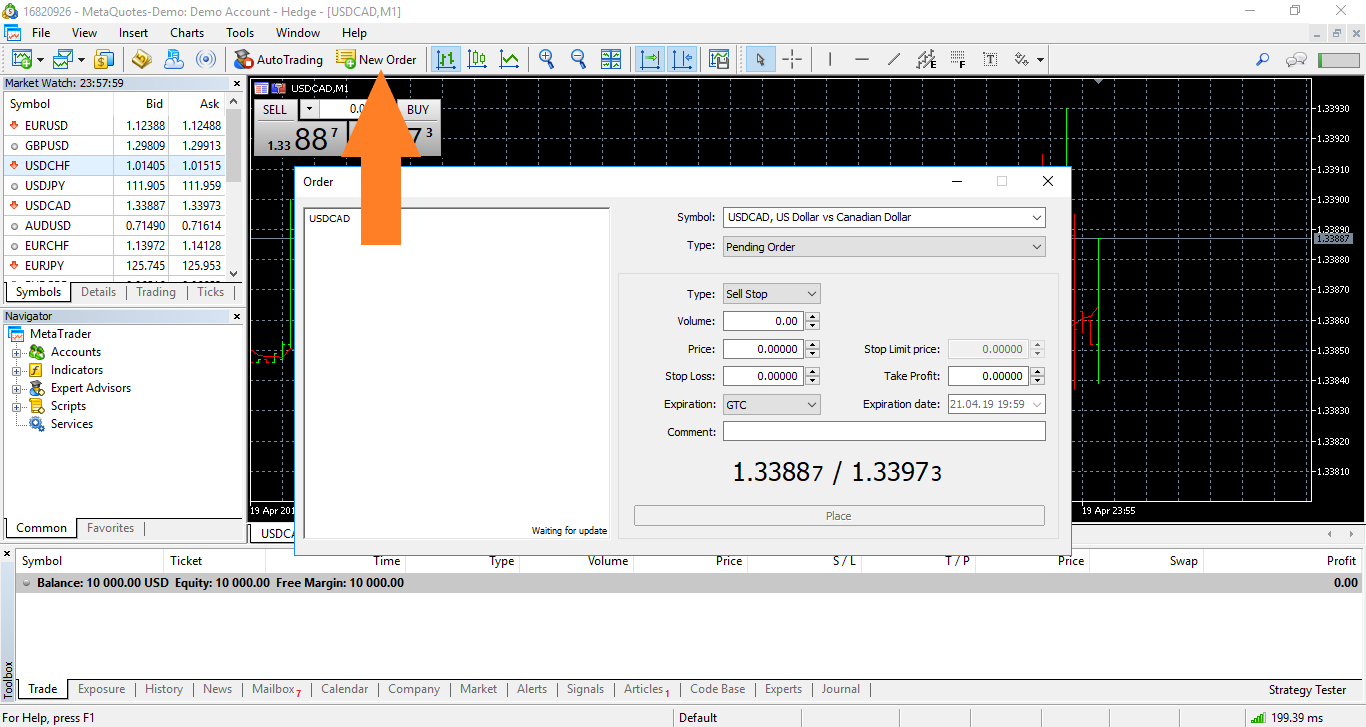Viewport: 1366px width, 727px height.
Task: Select the Ticks tab in Market Watch
Action: point(210,292)
